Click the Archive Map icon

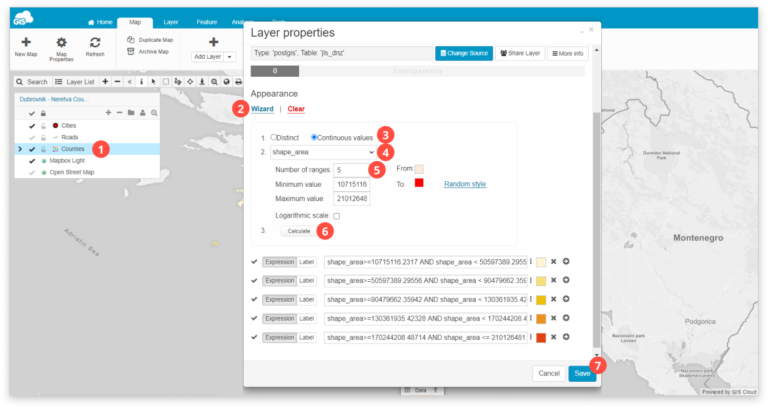(132, 51)
